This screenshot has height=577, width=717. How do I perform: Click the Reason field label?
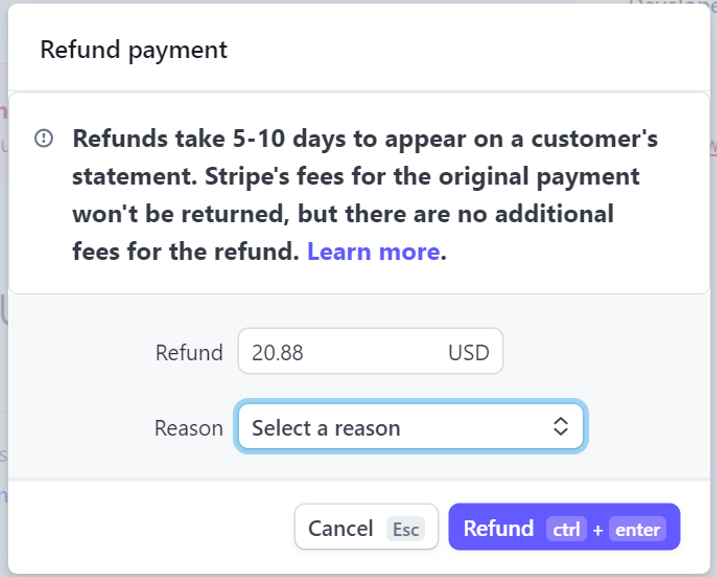[189, 428]
